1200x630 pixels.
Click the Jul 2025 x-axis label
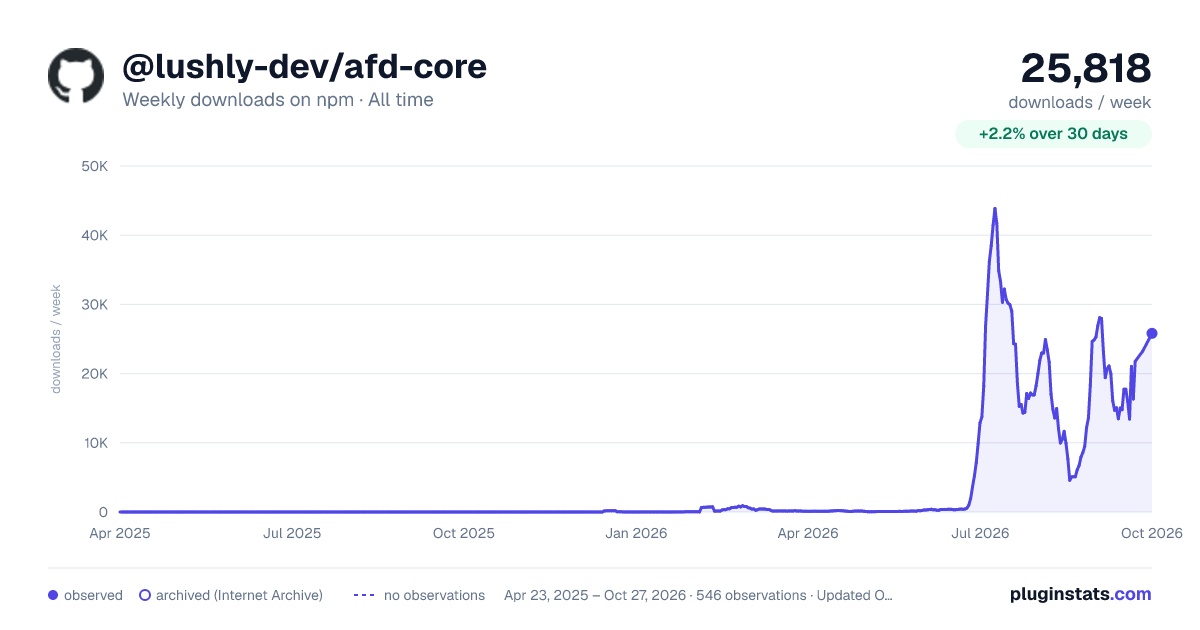292,533
